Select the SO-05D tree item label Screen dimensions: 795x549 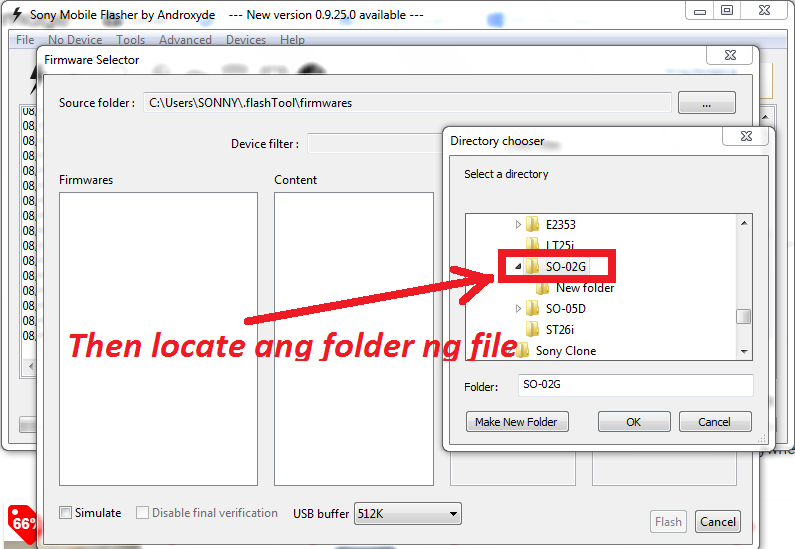pos(566,308)
